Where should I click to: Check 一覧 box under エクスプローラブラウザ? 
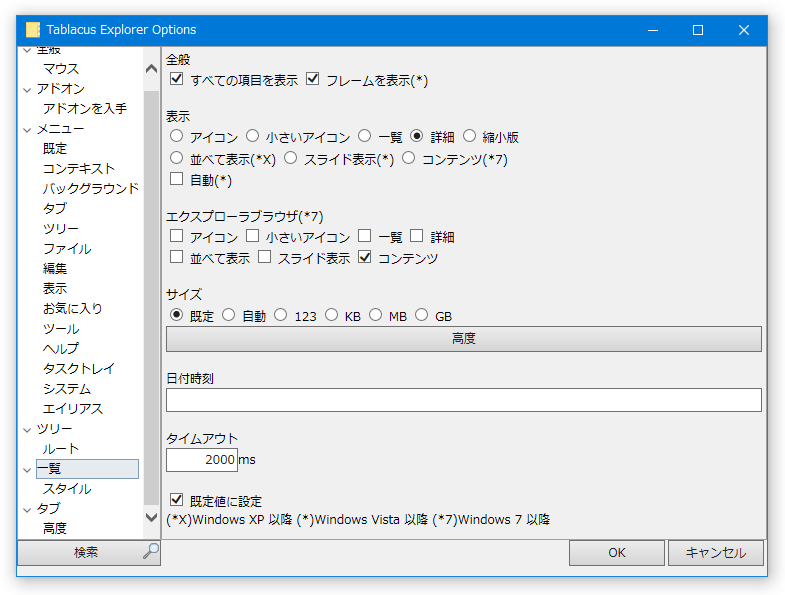[364, 235]
